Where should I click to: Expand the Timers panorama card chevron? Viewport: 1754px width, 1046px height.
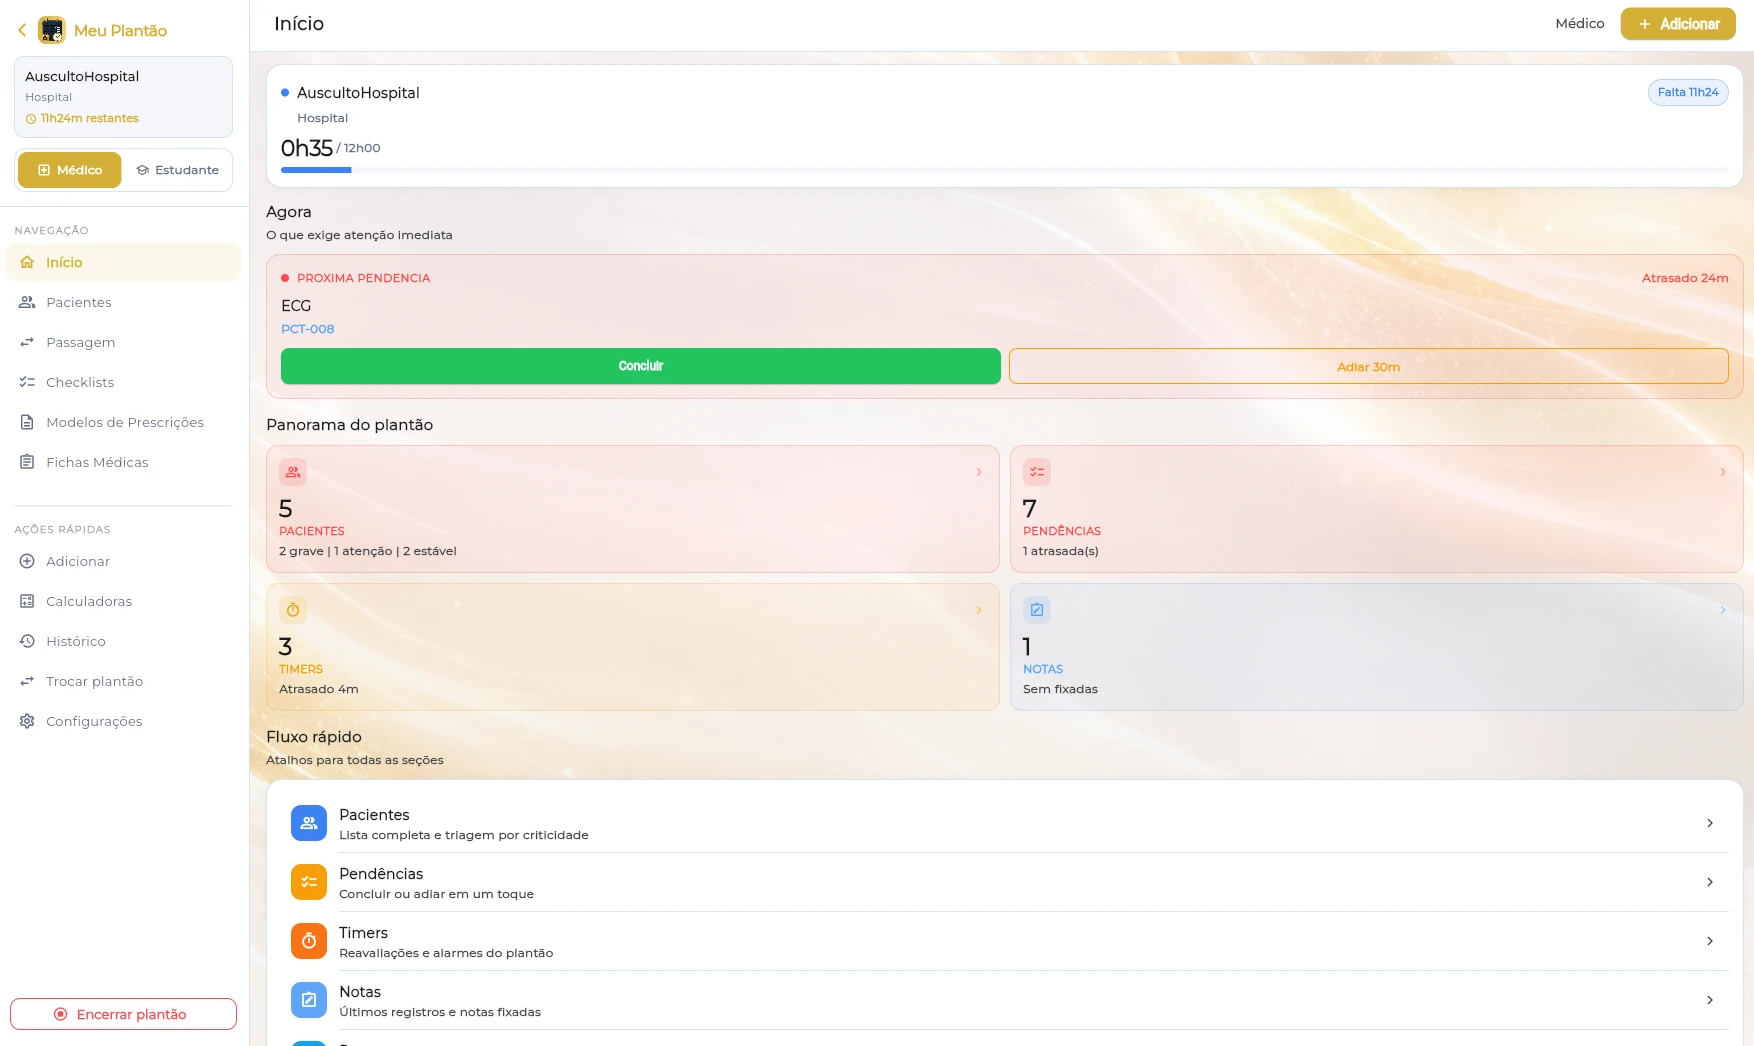tap(979, 610)
